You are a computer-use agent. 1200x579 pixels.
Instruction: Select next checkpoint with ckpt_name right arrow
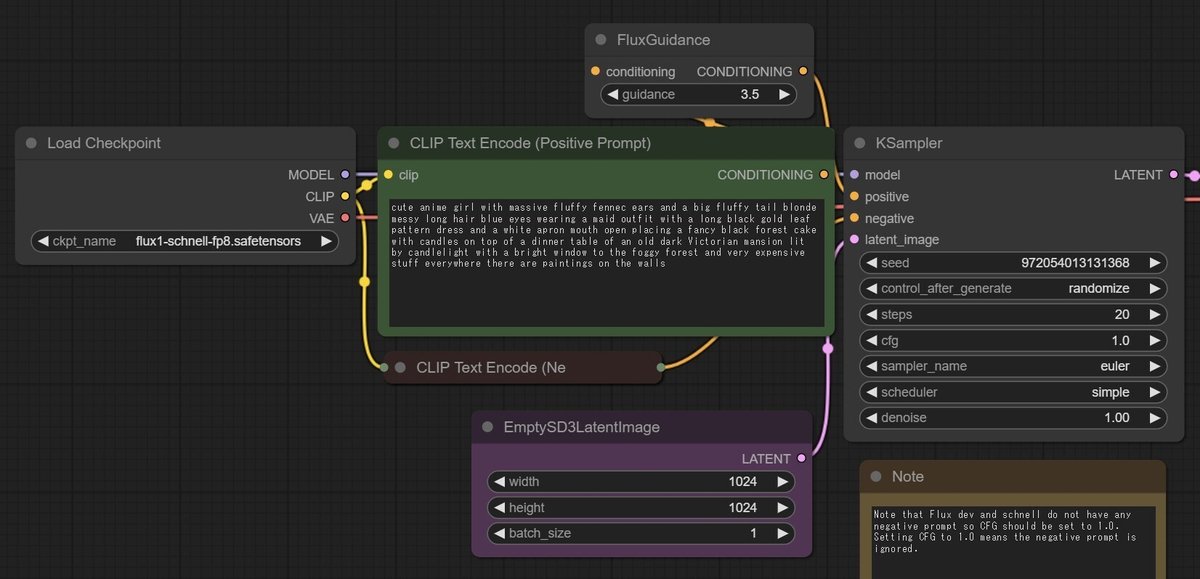coord(326,241)
